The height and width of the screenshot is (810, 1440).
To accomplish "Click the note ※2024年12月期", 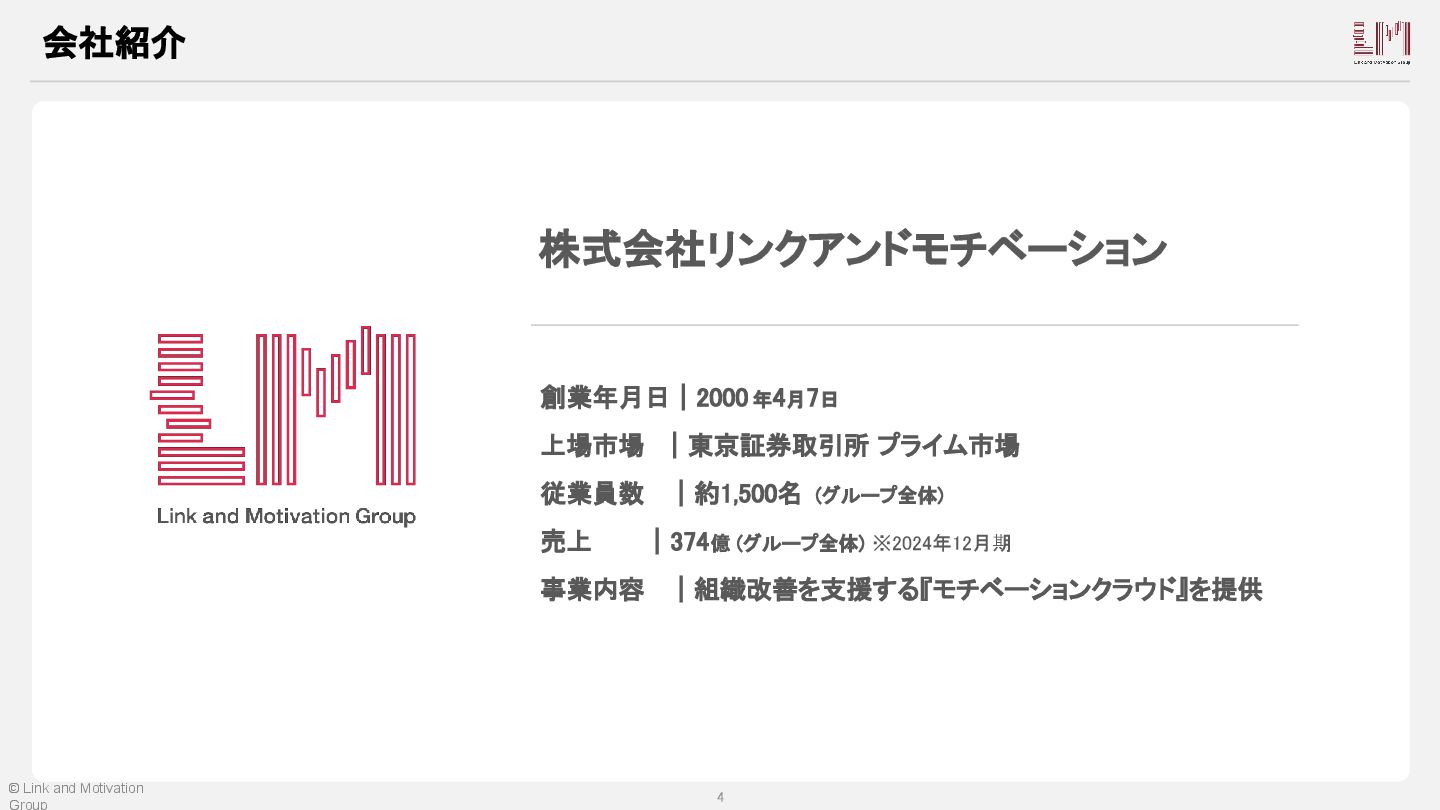I will click(941, 543).
